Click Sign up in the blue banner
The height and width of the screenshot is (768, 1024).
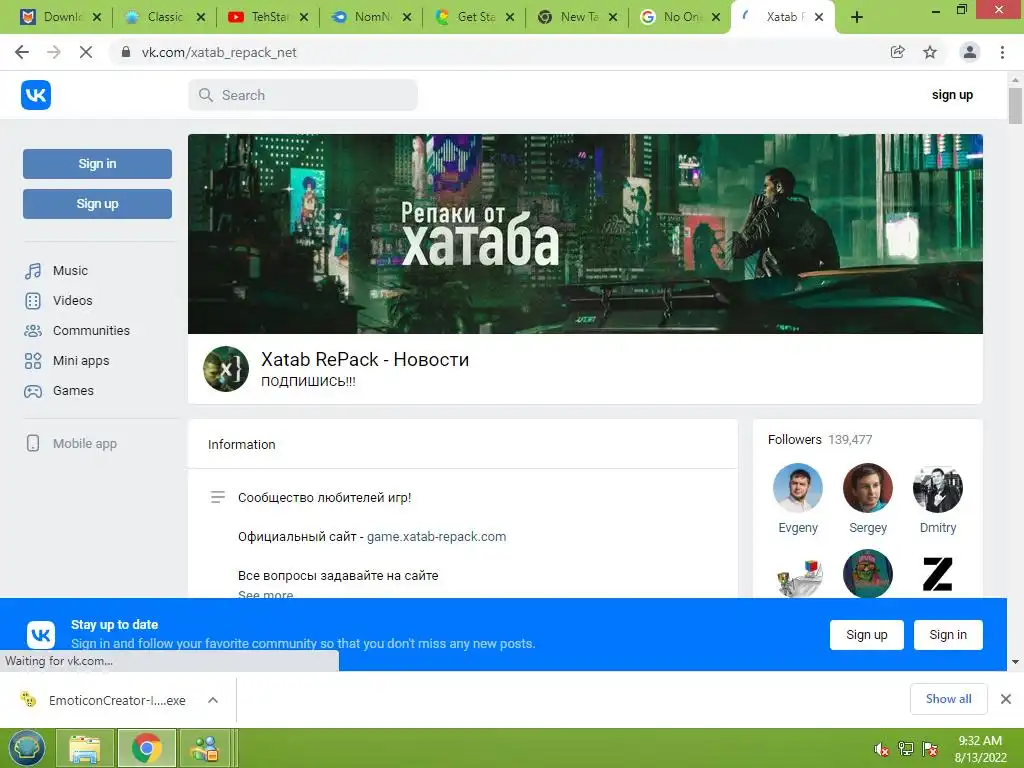867,635
